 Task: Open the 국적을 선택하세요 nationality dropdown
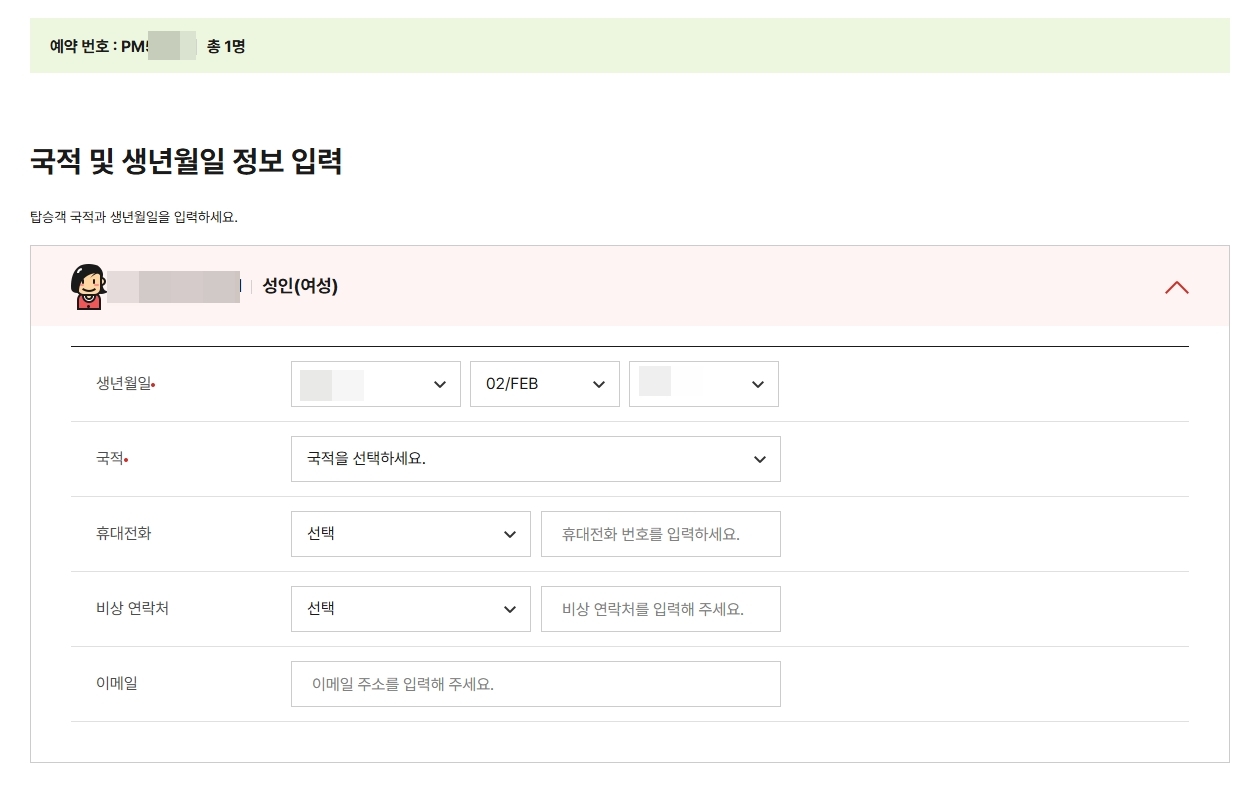tap(536, 458)
